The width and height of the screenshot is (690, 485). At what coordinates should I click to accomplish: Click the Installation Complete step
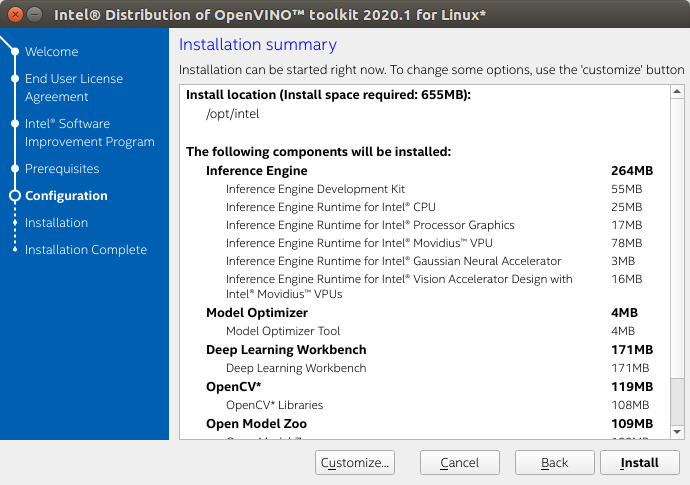pyautogui.click(x=85, y=249)
